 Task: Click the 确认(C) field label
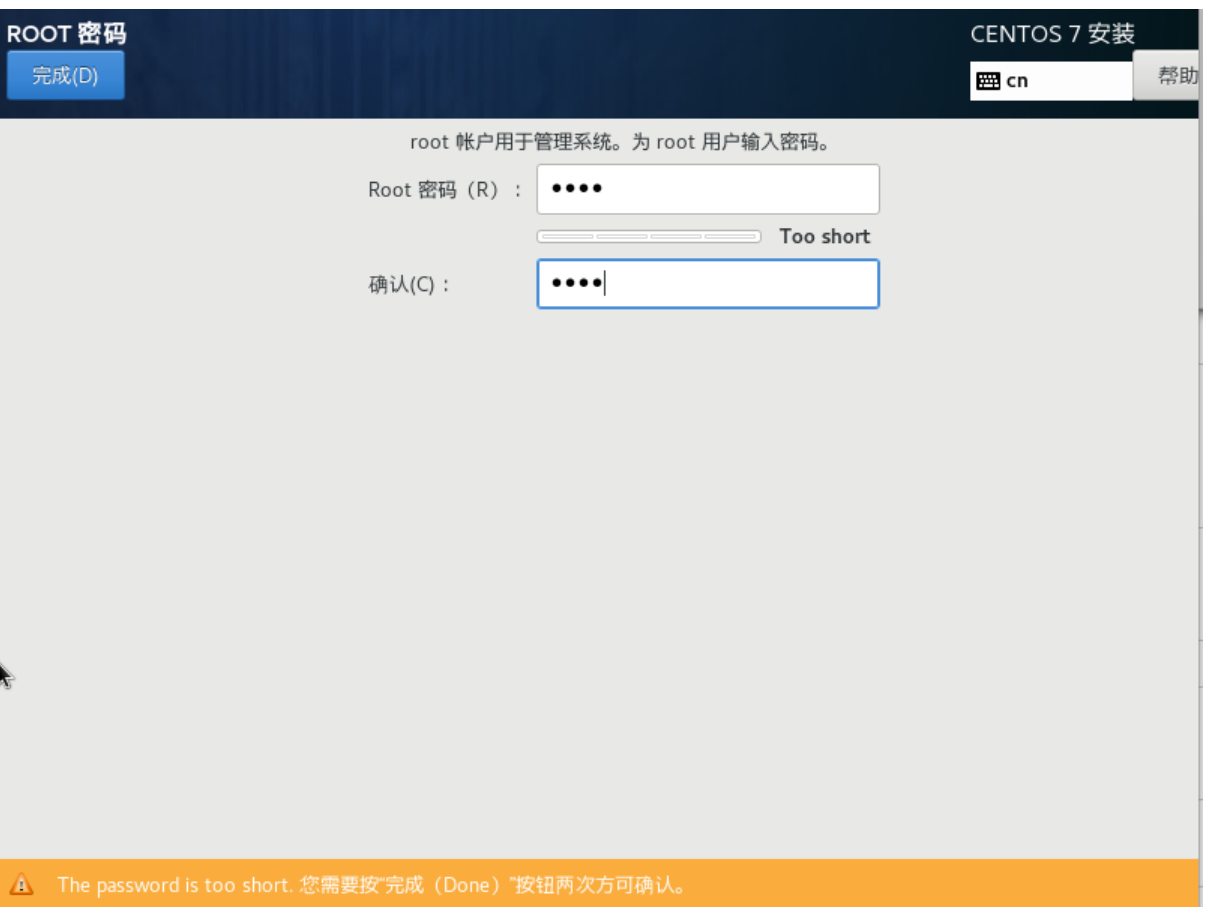(410, 285)
